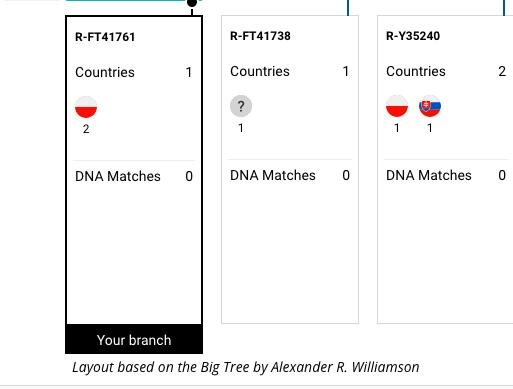This screenshot has height=389, width=513.
Task: Click the black node dot above R-FT41761
Action: point(192,3)
